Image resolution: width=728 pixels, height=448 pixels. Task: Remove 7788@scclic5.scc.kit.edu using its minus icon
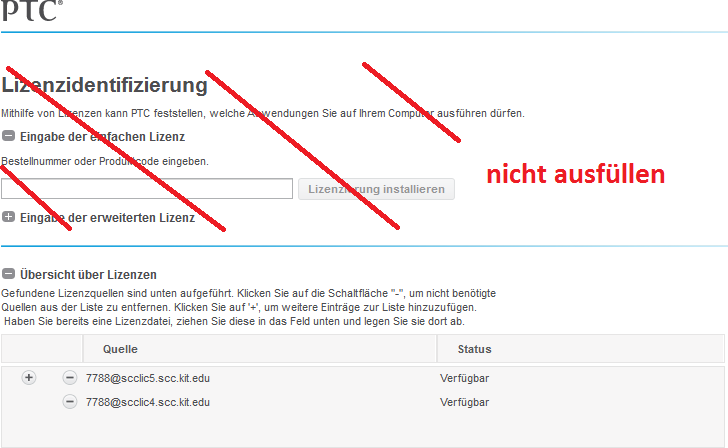pos(69,378)
